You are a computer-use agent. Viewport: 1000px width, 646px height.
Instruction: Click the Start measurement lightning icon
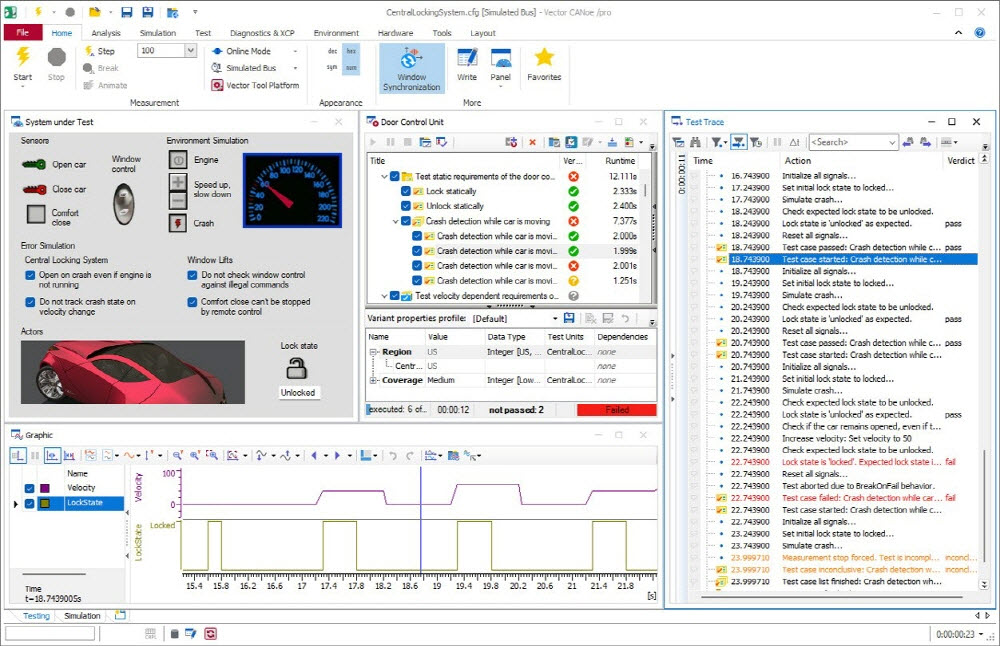click(22, 58)
